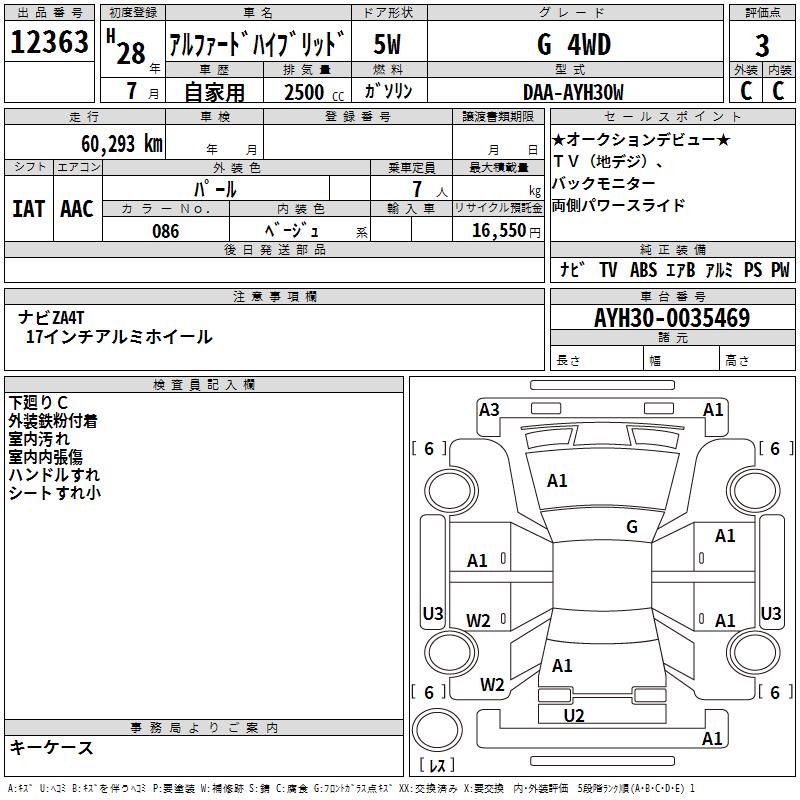Click the U3 mark on the diagram's left side
Viewport: 800px width, 800px height.
point(433,613)
